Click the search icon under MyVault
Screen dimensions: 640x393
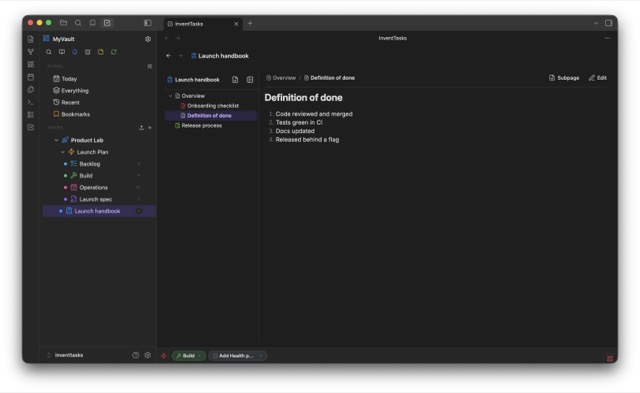[x=49, y=52]
